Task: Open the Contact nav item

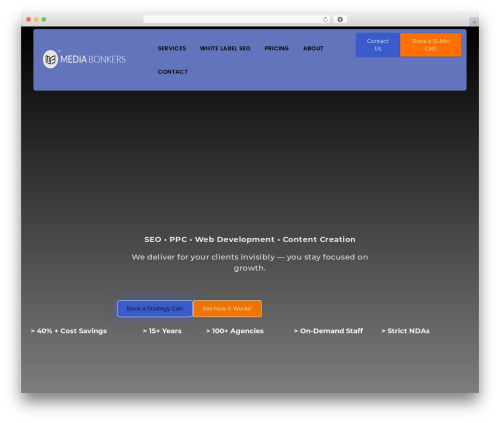Action: click(x=173, y=72)
